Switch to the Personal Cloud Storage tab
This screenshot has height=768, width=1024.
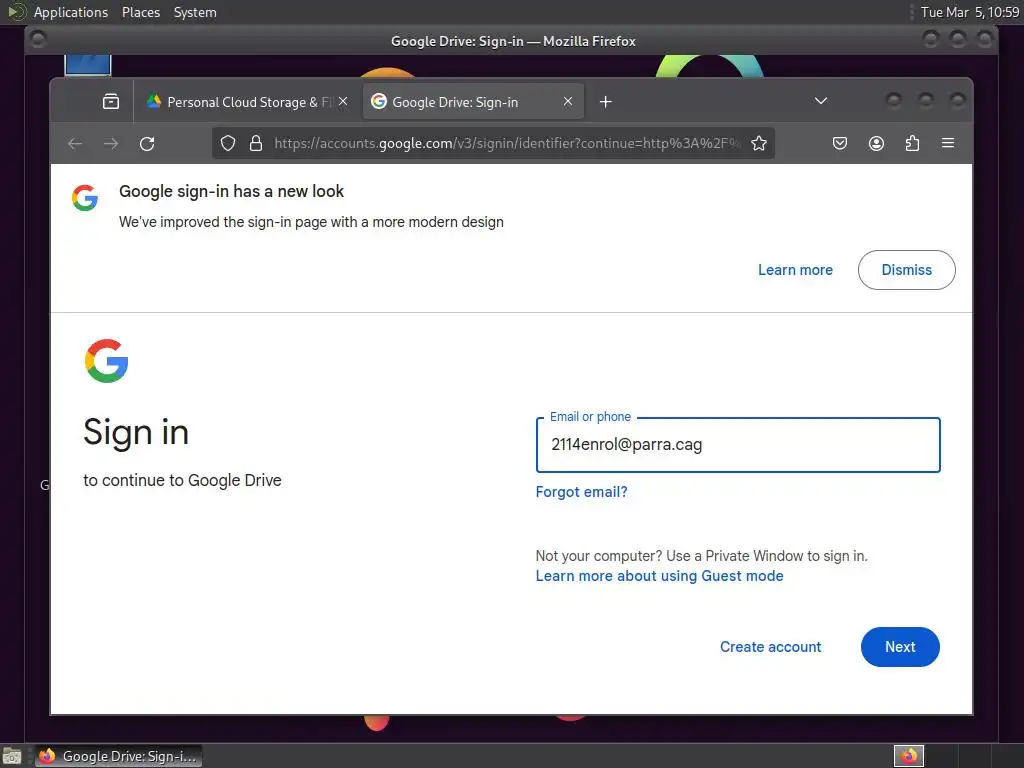tap(247, 102)
